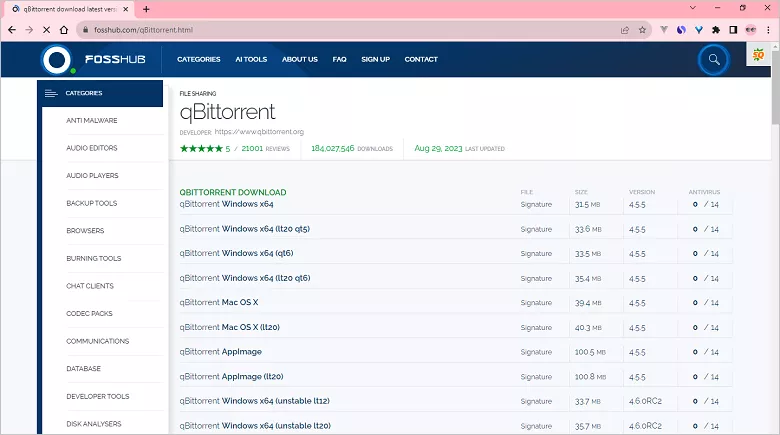Viewport: 780px width, 435px height.
Task: Download qBittorrent Mac OS X (lt20)
Action: click(x=230, y=327)
